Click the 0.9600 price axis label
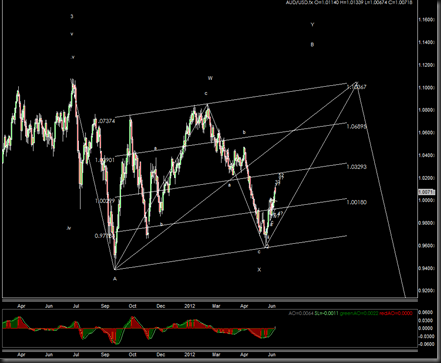The height and width of the screenshot is (363, 441). click(x=426, y=246)
